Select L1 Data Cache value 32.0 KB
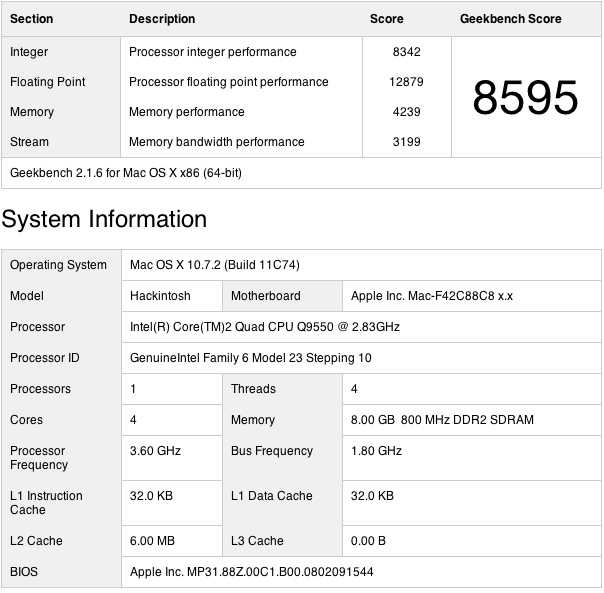Image resolution: width=604 pixels, height=593 pixels. (x=372, y=496)
